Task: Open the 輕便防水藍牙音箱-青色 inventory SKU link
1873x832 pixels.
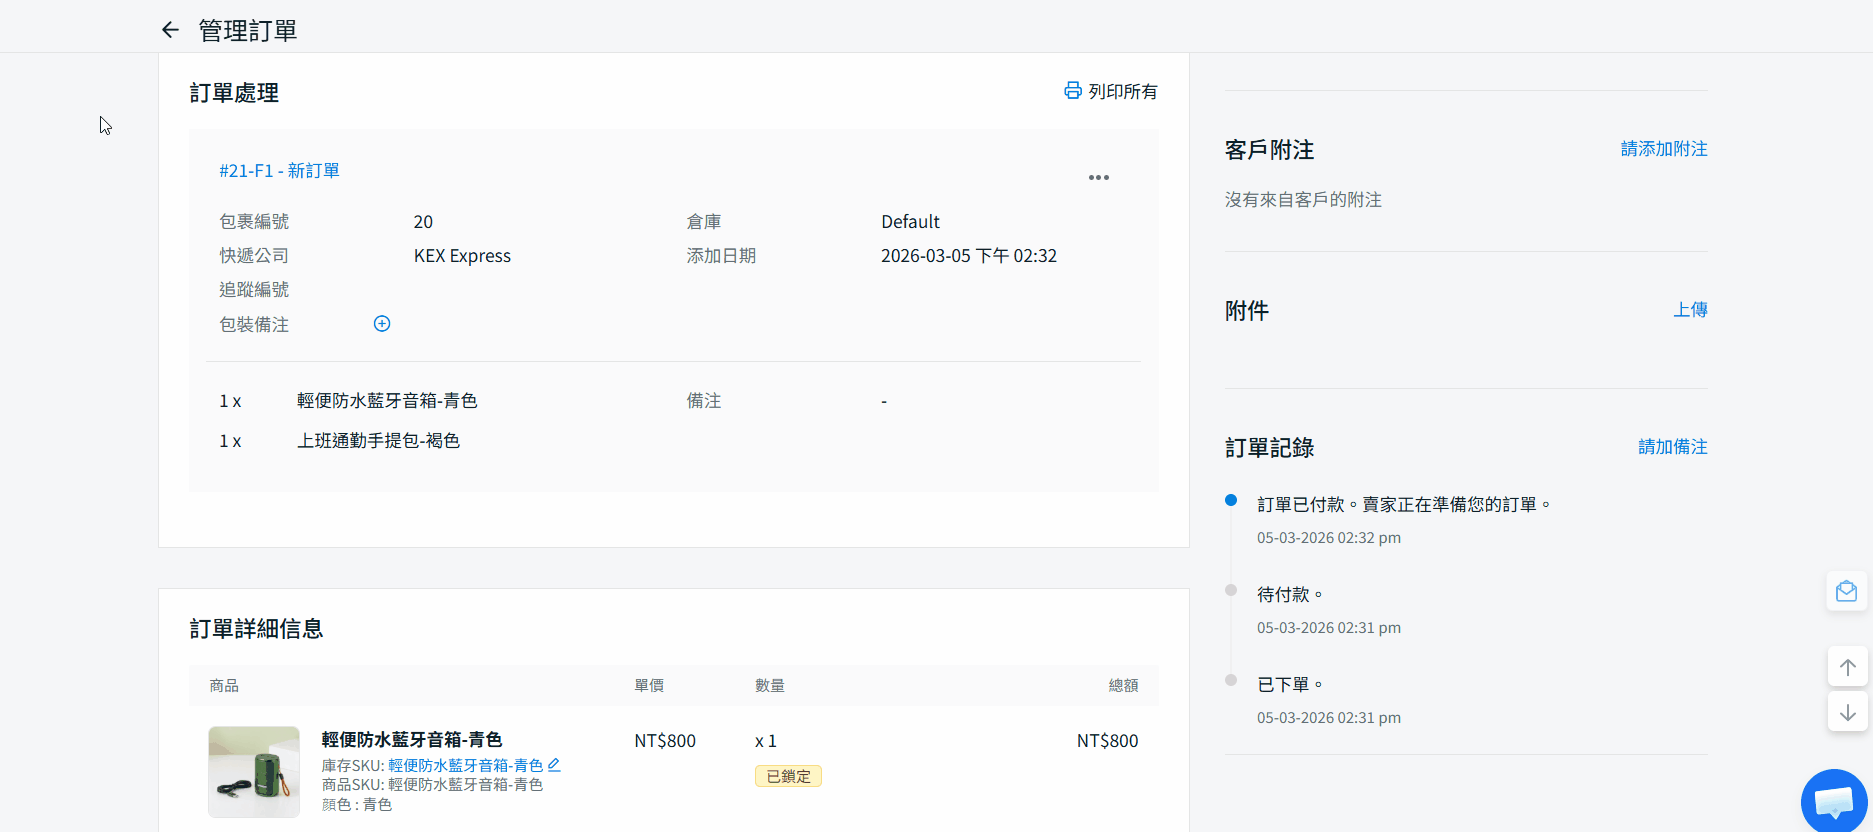Action: (x=465, y=766)
